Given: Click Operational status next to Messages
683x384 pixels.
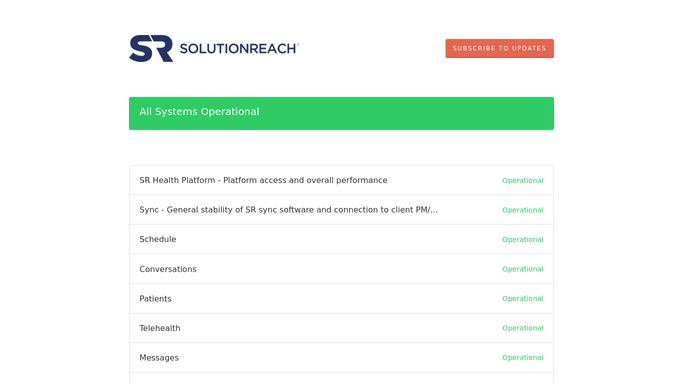Looking at the screenshot, I should tap(522, 357).
